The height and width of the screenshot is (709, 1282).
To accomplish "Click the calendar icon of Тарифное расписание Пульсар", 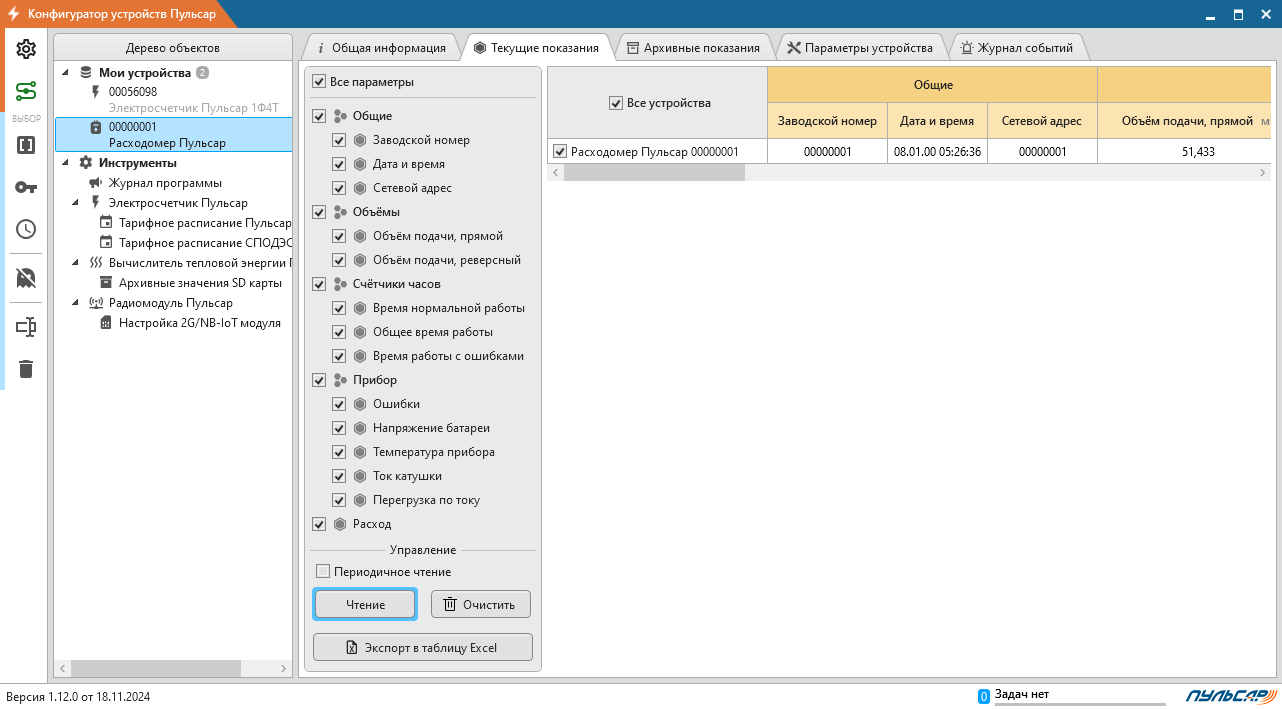I will 106,223.
